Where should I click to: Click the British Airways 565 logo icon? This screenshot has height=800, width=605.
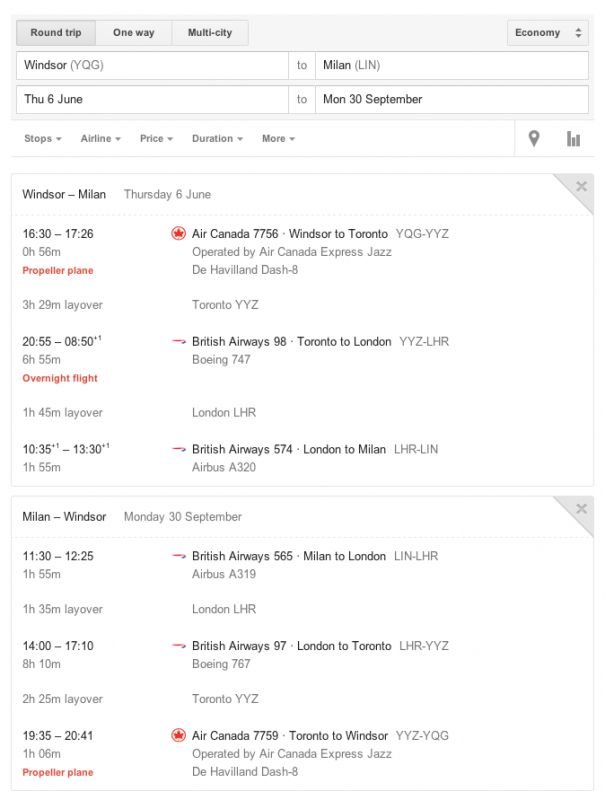click(x=179, y=556)
